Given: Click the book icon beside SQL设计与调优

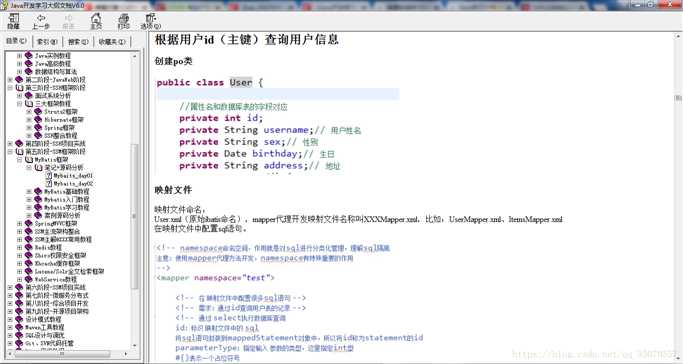Looking at the screenshot, I should point(19,335).
